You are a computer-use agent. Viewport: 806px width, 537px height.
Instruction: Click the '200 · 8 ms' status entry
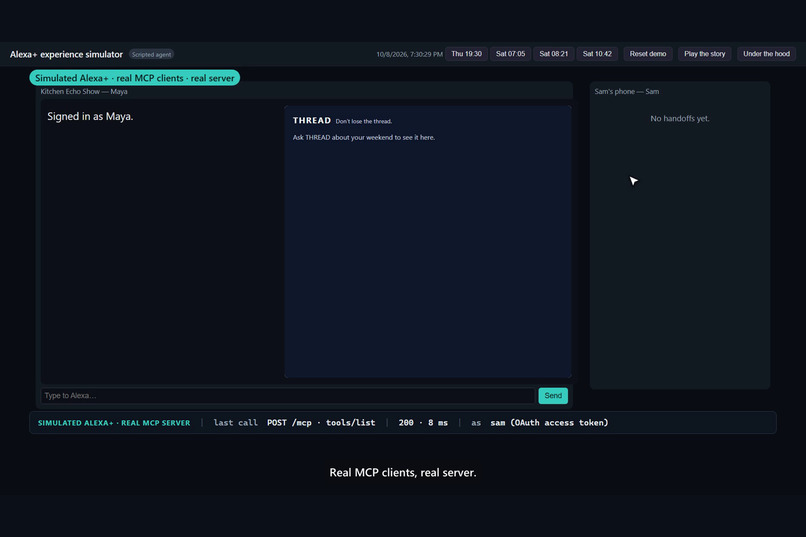tap(423, 423)
